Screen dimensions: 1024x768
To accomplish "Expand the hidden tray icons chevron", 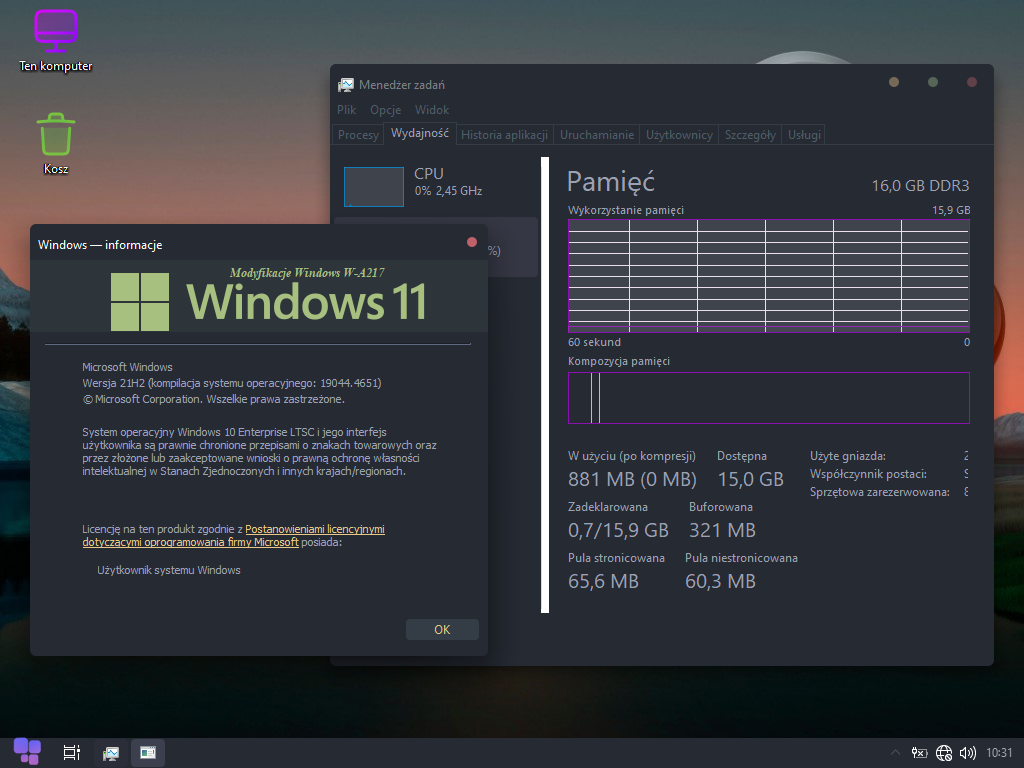I will (895, 753).
